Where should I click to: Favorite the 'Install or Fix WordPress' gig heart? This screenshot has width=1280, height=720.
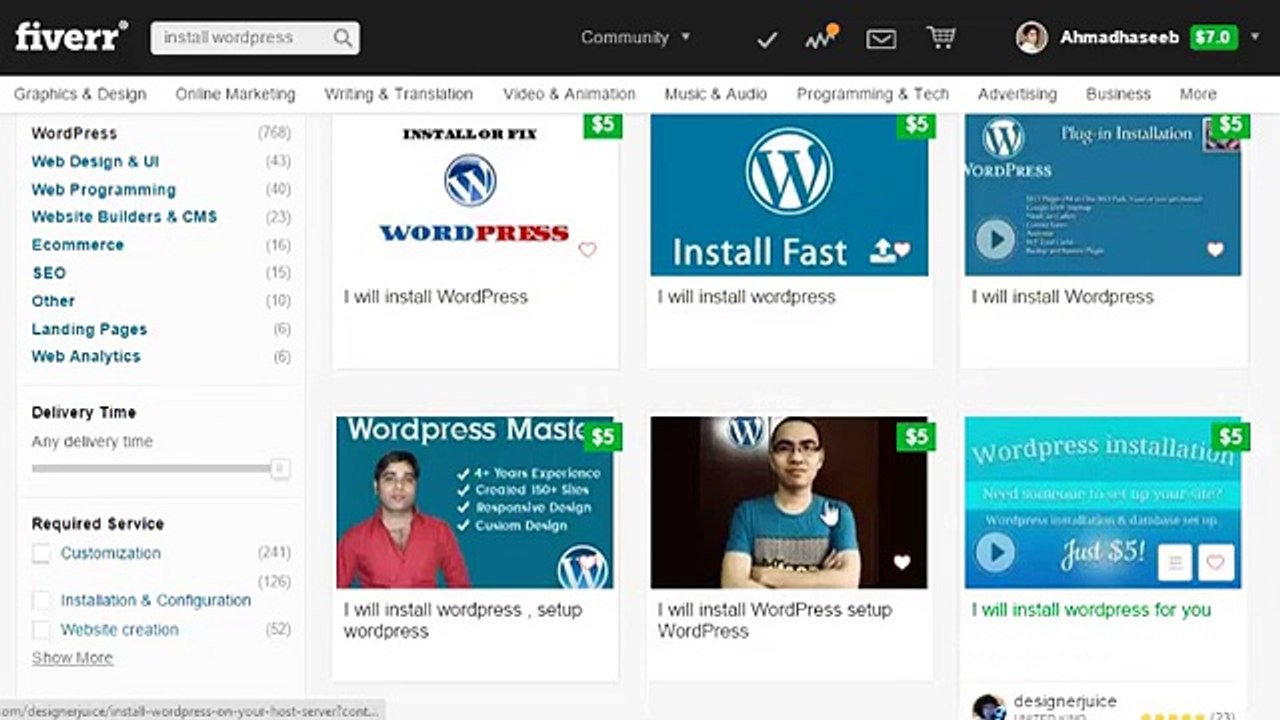pyautogui.click(x=587, y=249)
